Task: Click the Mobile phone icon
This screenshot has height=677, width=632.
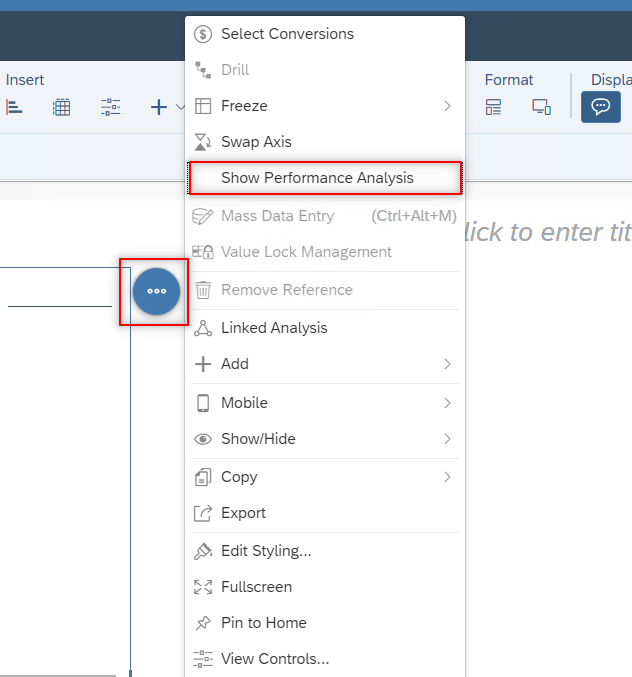Action: click(203, 403)
